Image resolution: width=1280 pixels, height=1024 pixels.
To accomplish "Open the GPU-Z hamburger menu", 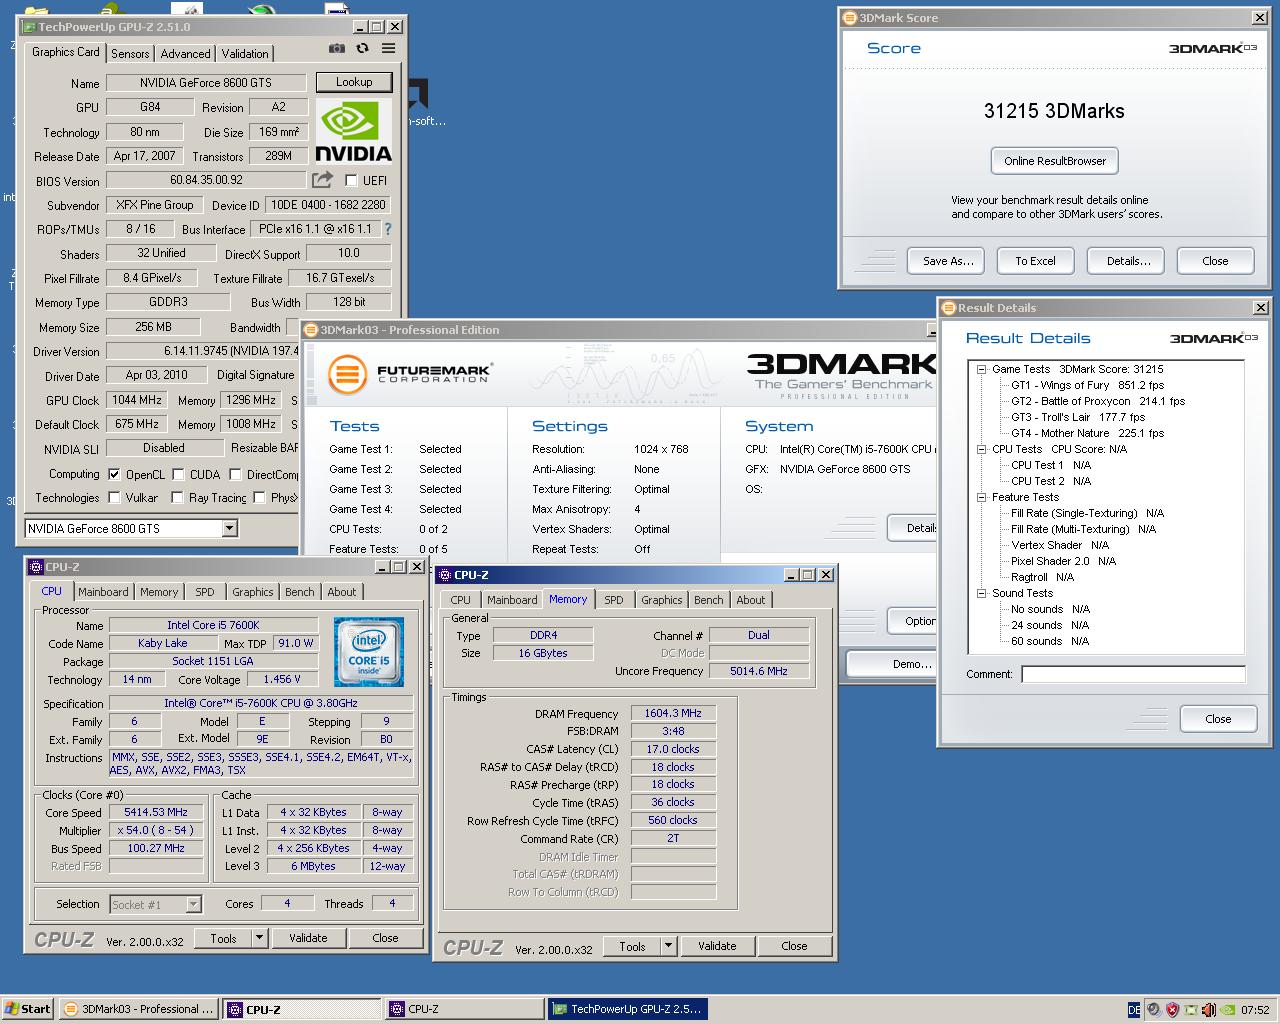I will pos(388,48).
